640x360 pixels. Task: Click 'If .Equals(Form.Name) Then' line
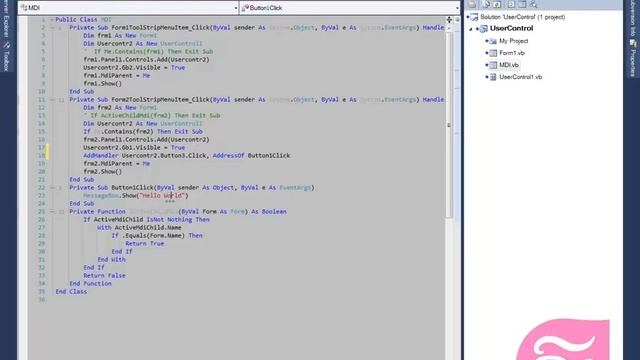(x=157, y=236)
